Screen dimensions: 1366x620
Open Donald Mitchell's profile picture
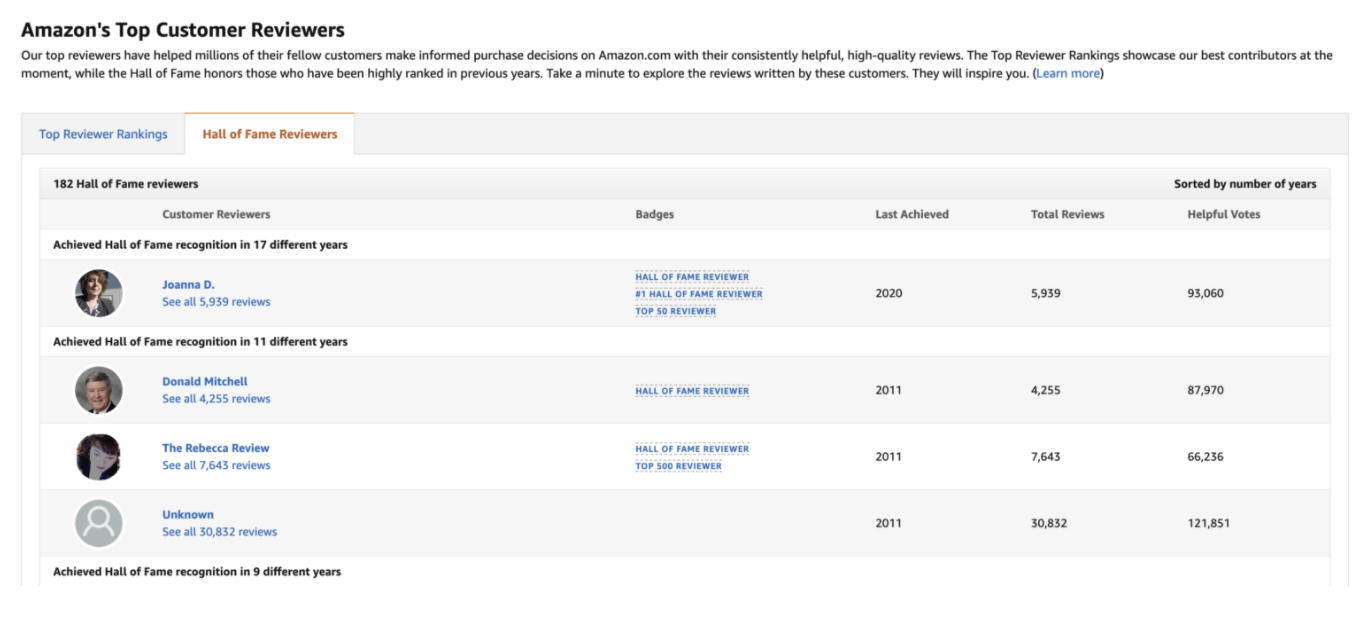[99, 390]
